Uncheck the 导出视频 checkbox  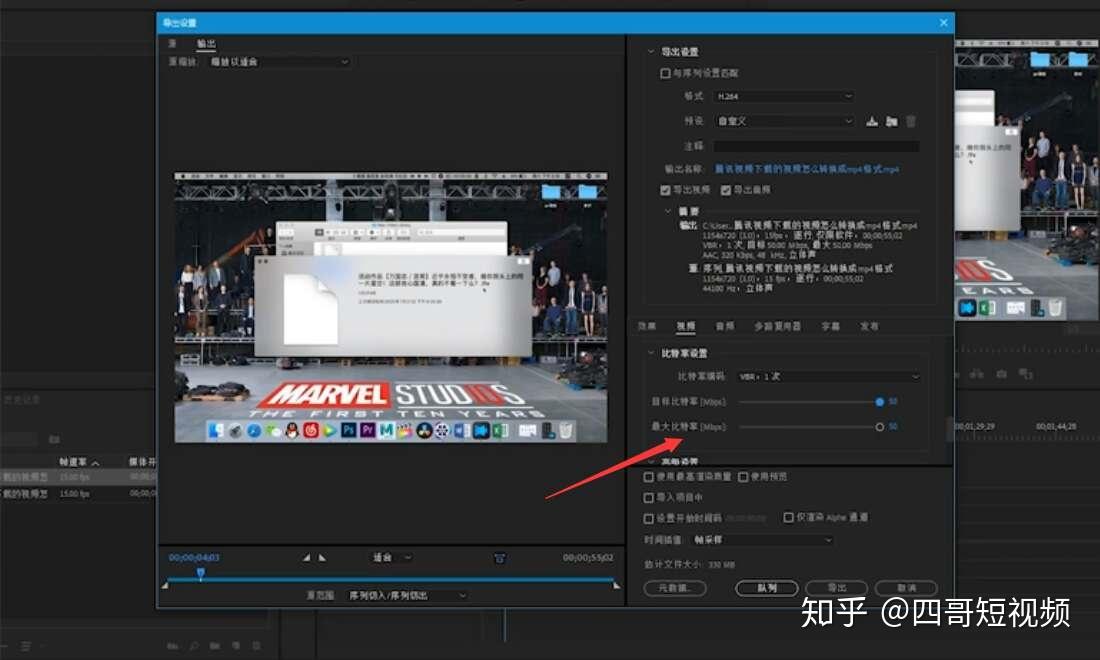[665, 190]
